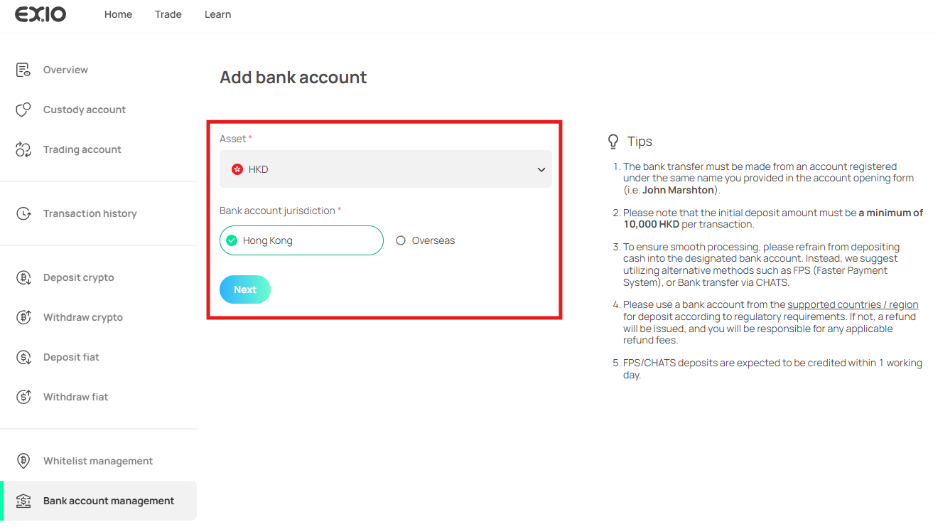936x532 pixels.
Task: Open the Asset HKD dropdown
Action: coord(385,170)
